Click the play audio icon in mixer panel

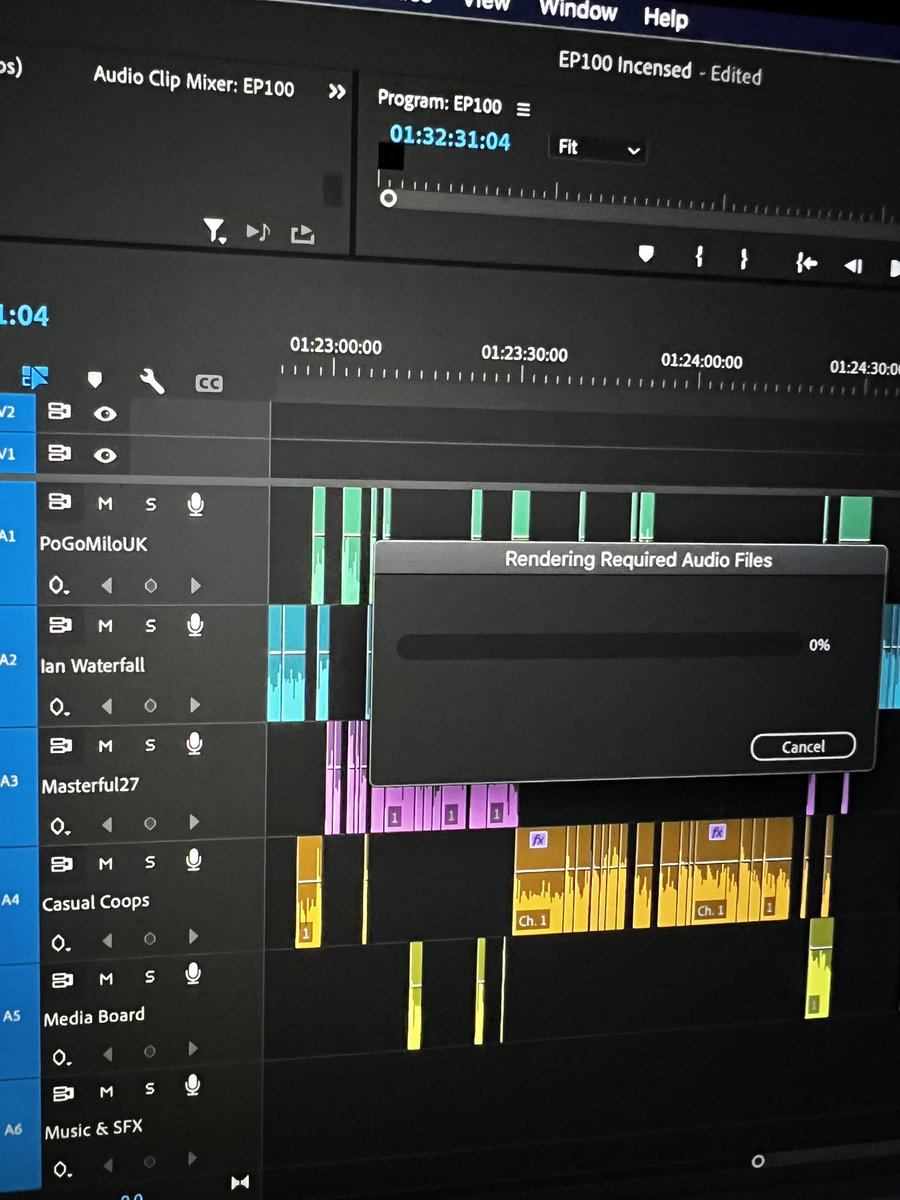(258, 232)
